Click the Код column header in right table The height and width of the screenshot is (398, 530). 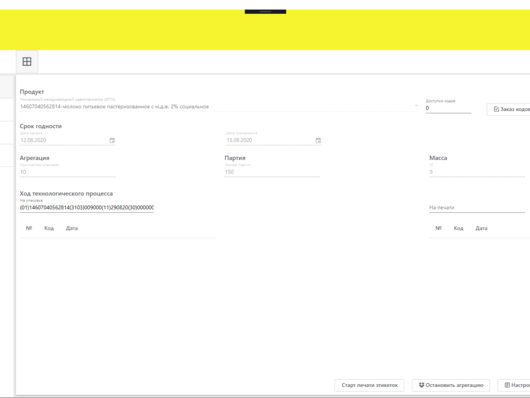pyautogui.click(x=458, y=228)
